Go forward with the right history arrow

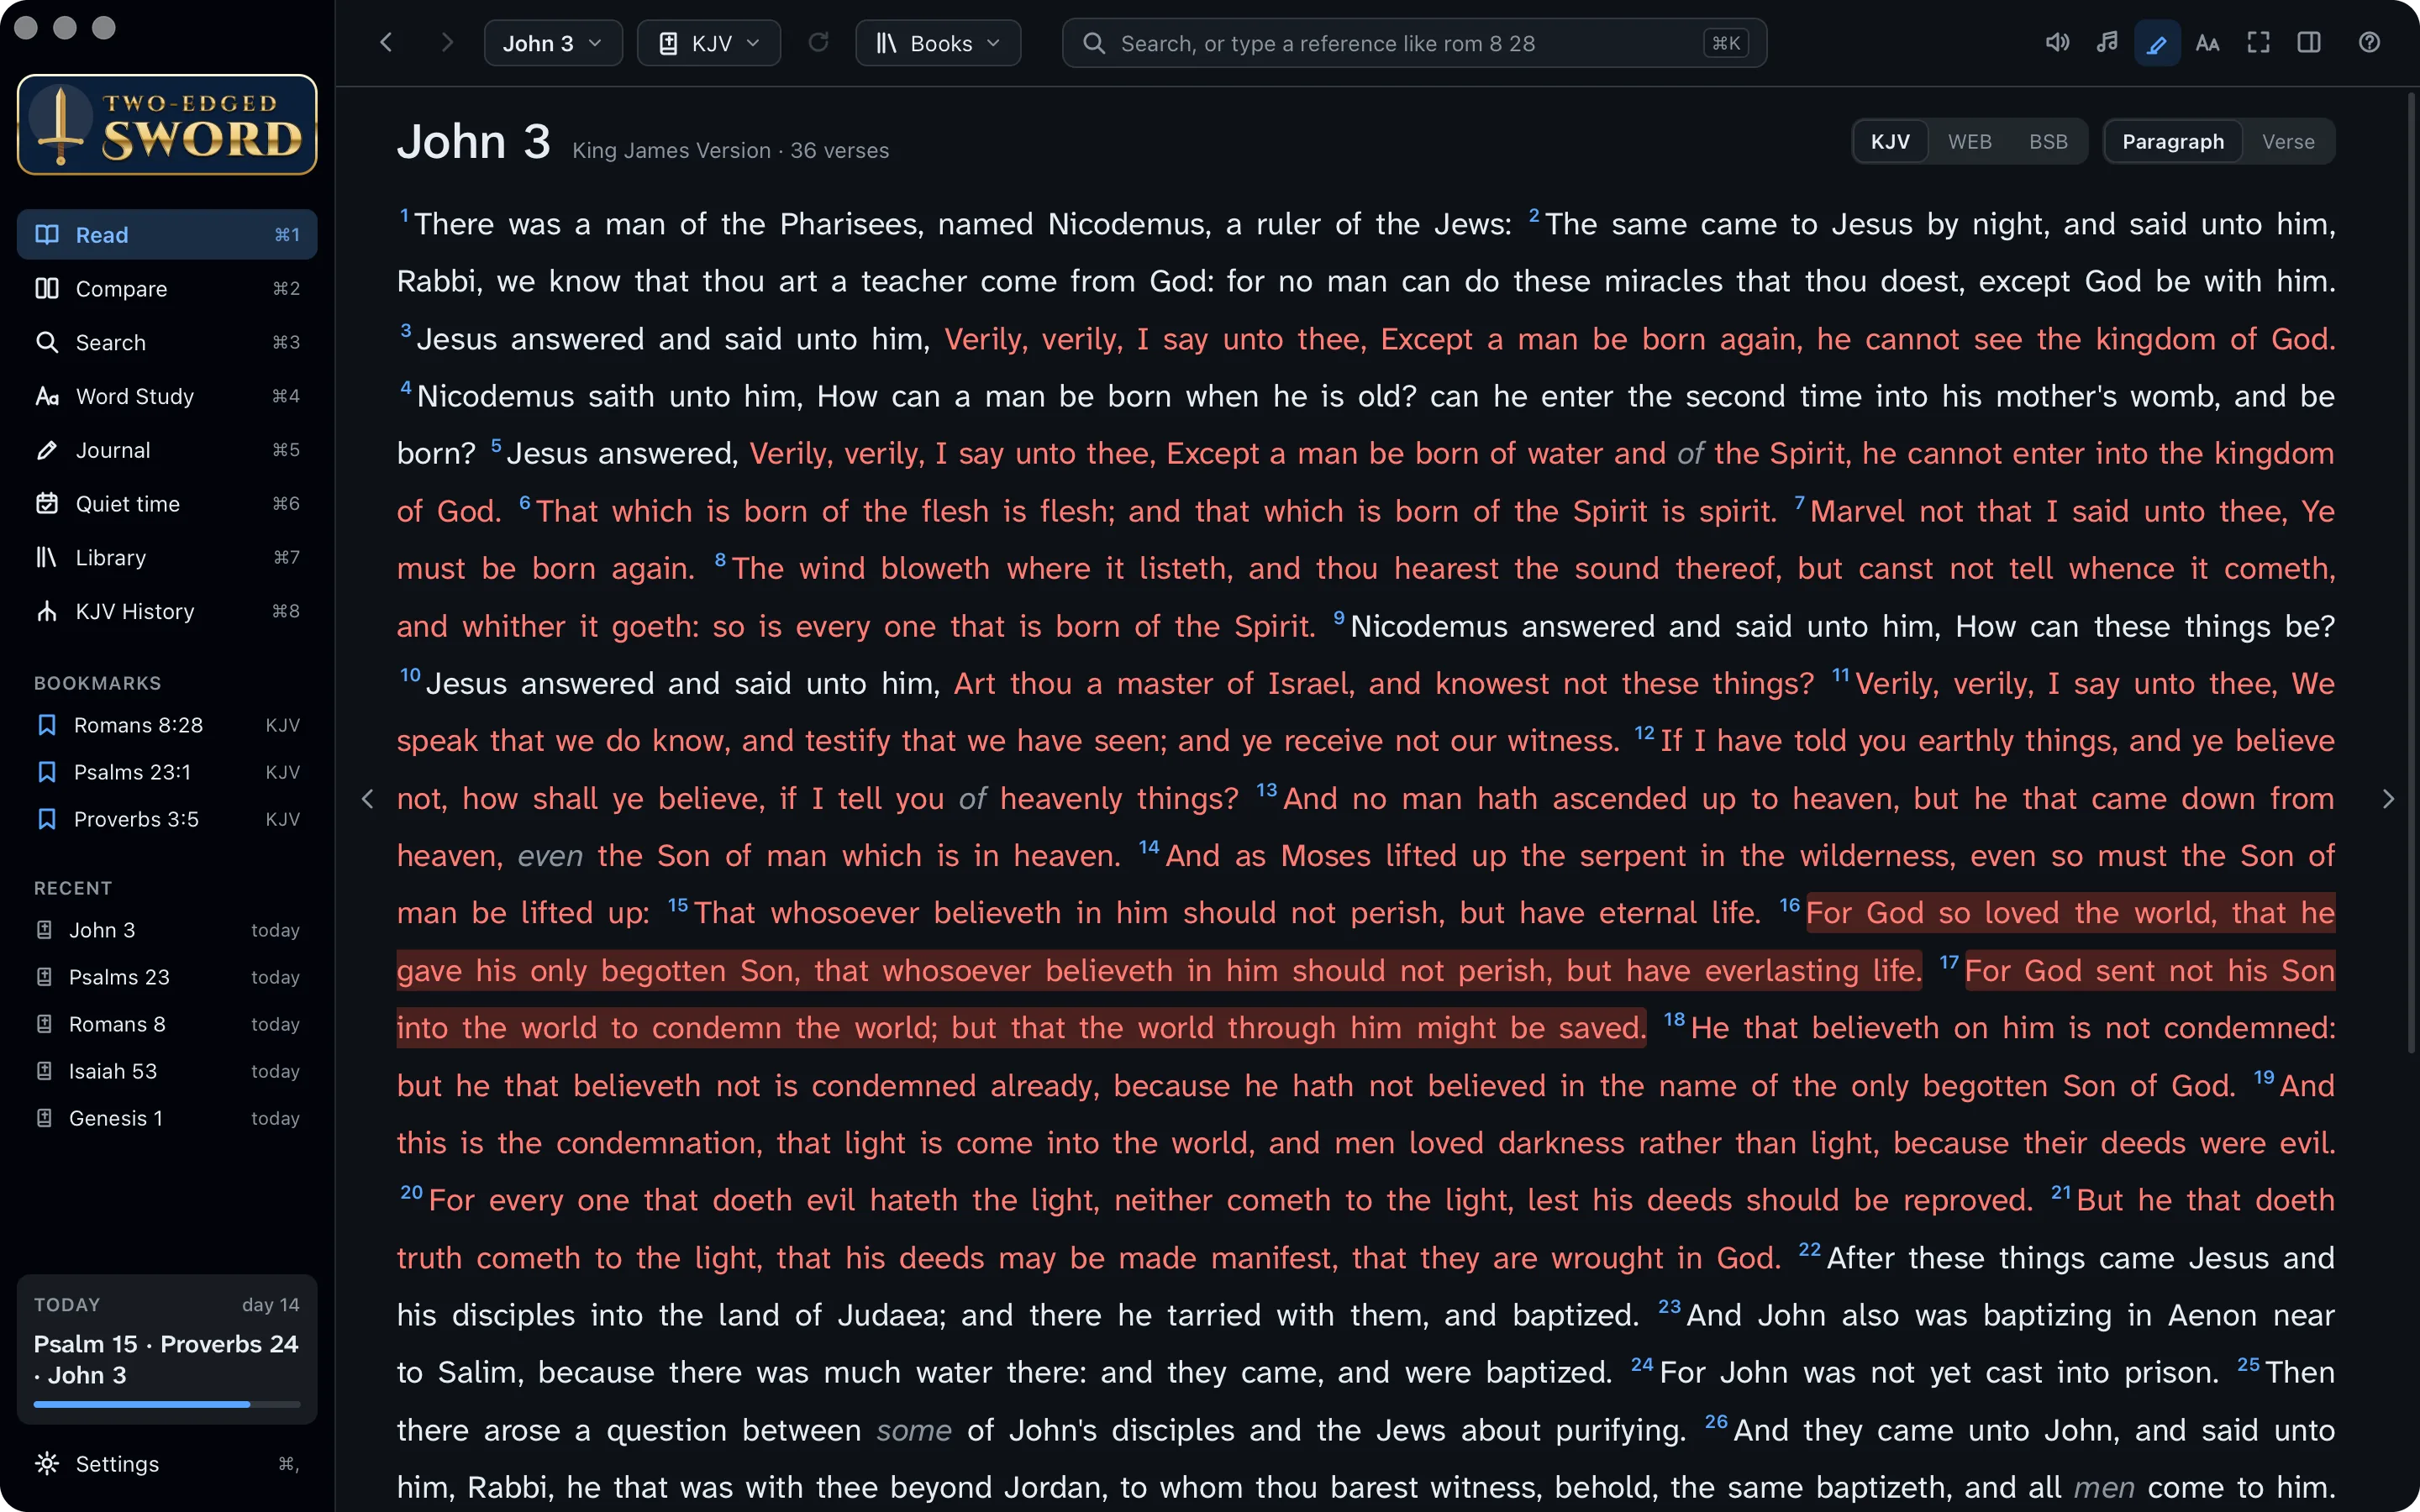pyautogui.click(x=447, y=43)
